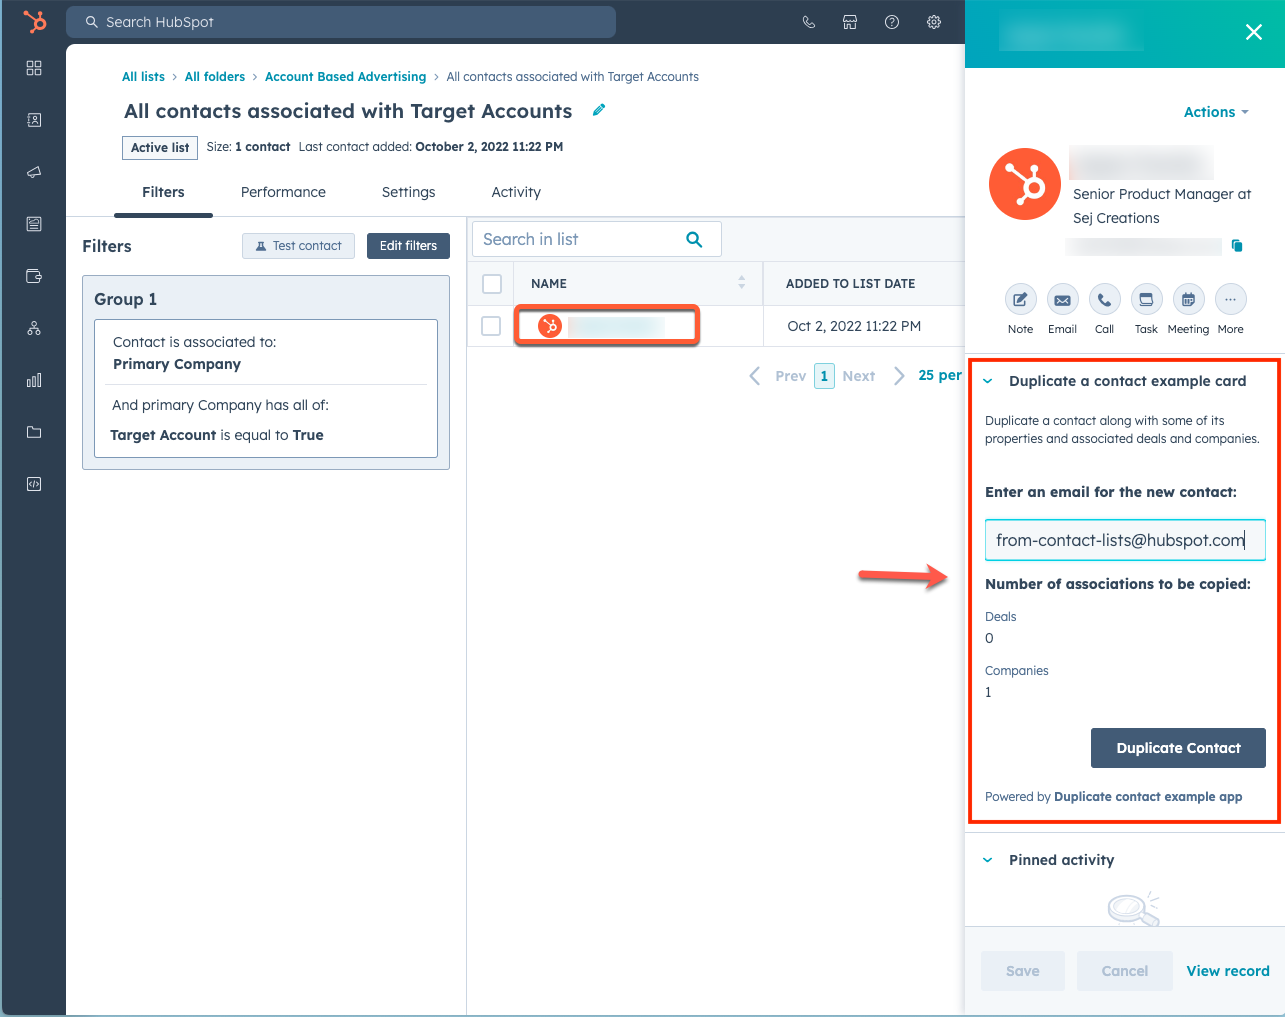Switch to the Settings tab

408,192
